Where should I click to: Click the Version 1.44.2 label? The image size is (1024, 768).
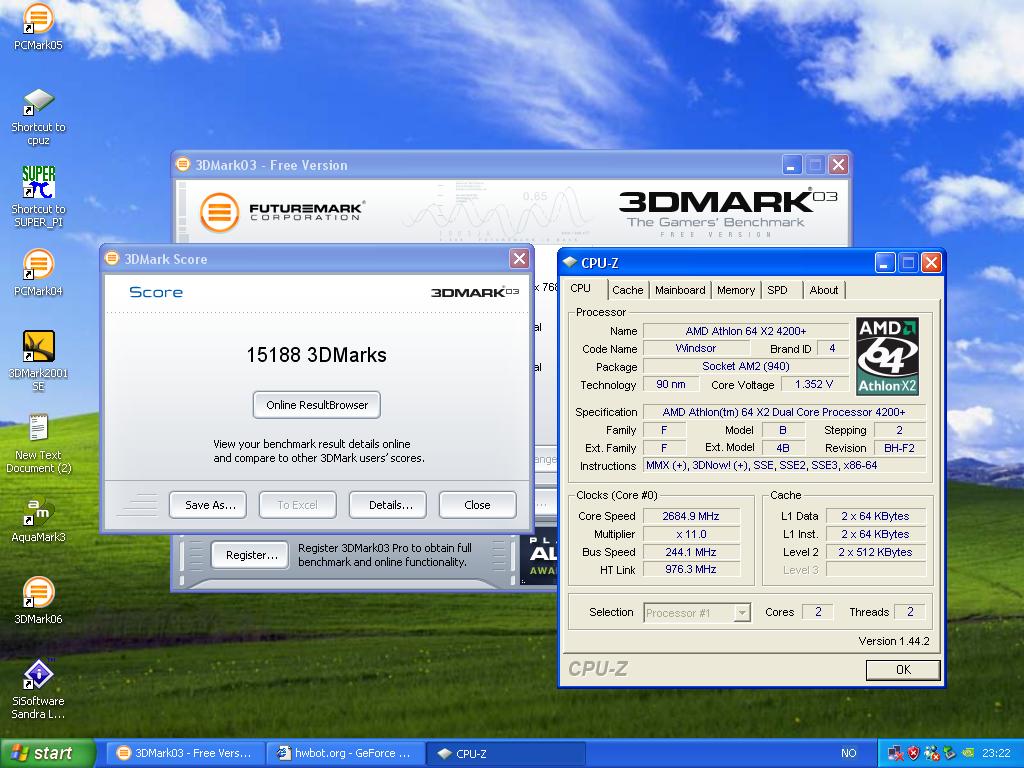pos(893,641)
